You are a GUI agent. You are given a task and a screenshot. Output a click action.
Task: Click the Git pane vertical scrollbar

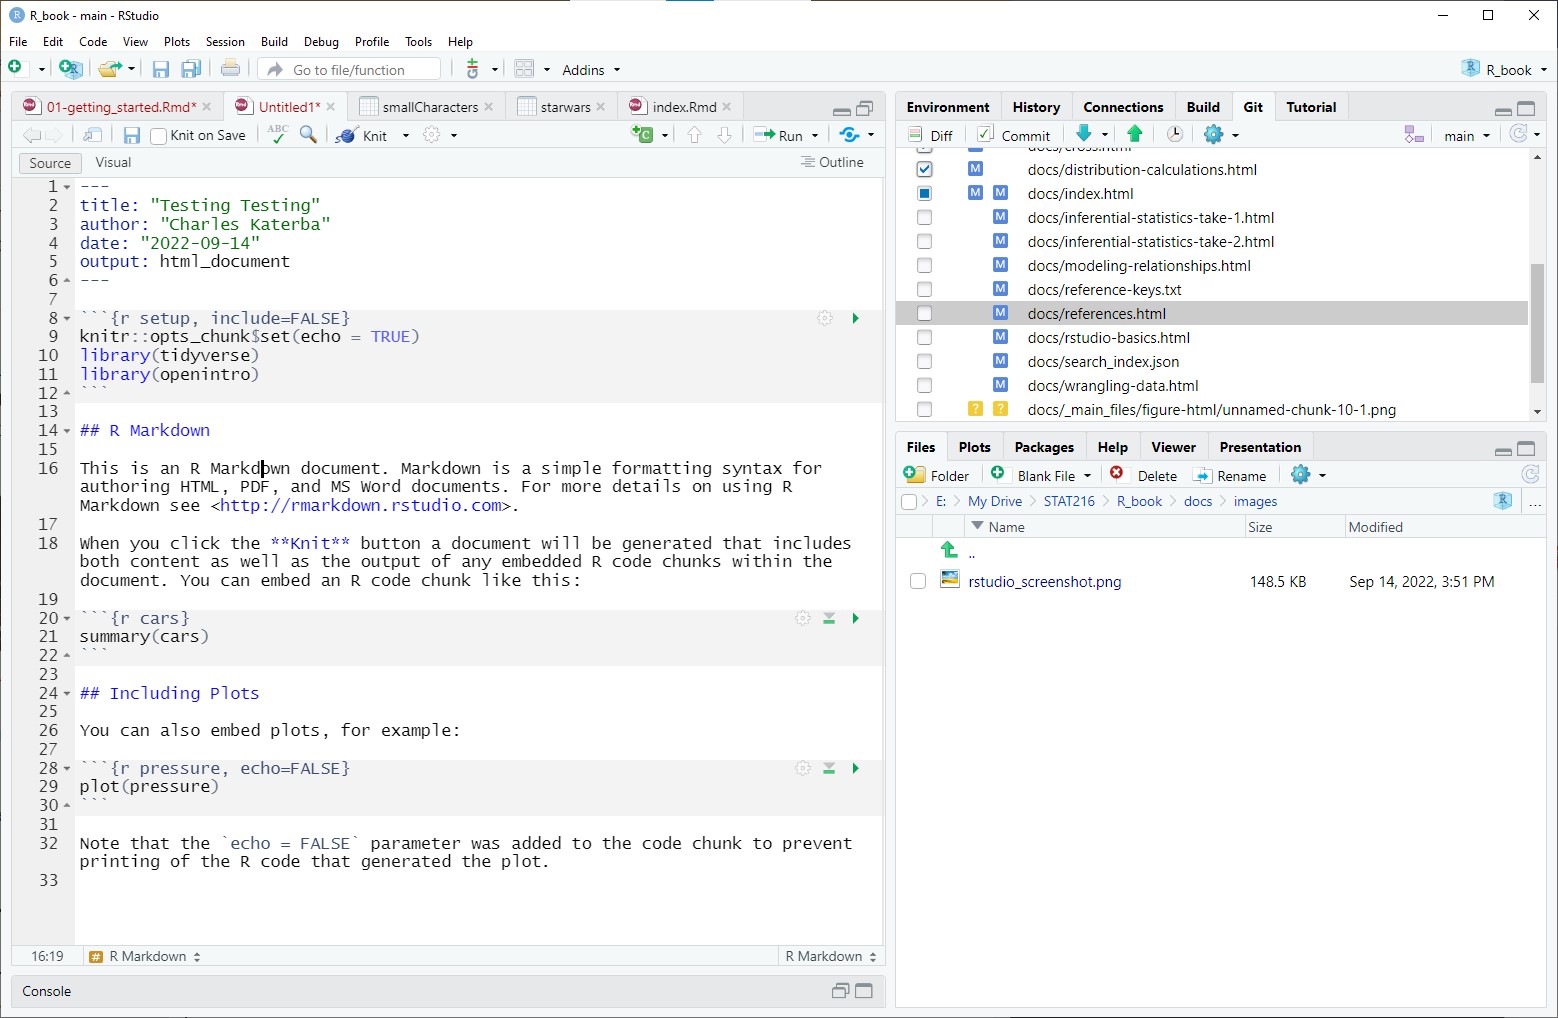point(1537,323)
